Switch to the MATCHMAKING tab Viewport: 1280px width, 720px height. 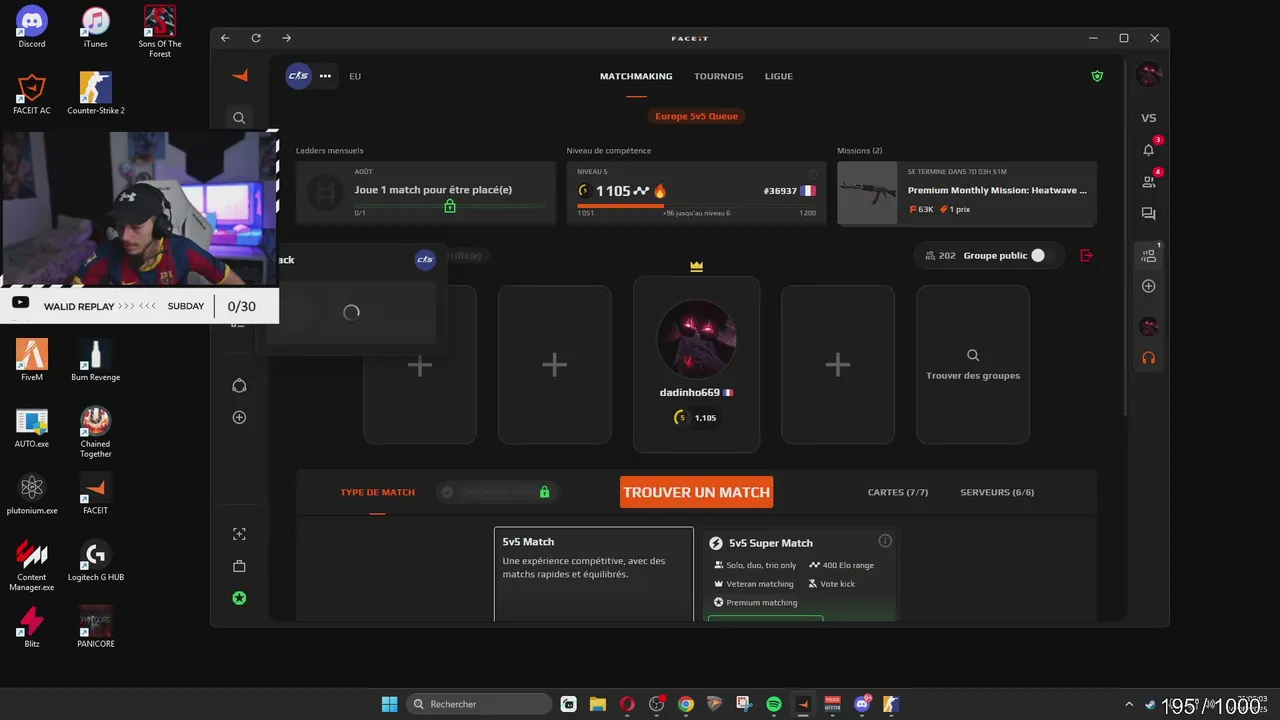coord(636,76)
